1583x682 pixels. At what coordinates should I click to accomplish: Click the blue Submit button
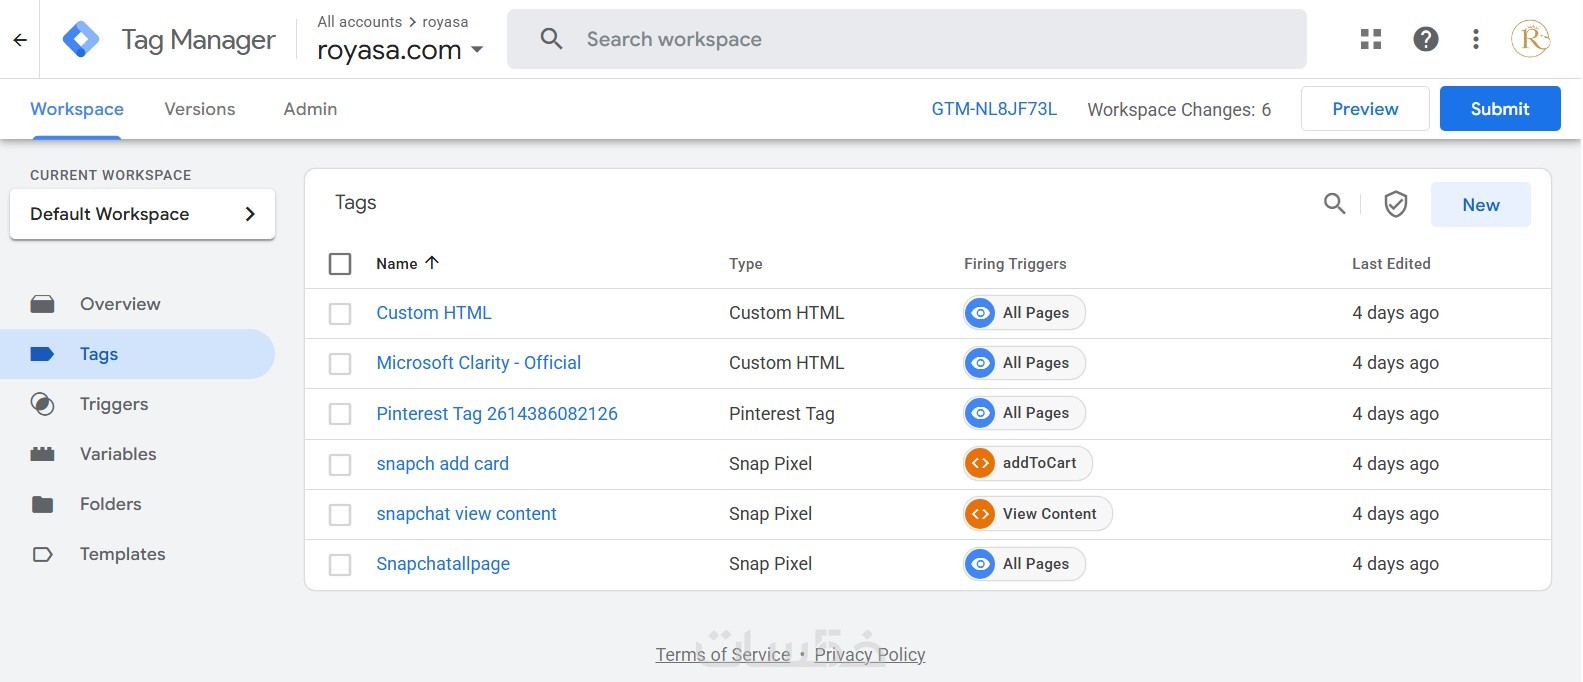(1499, 109)
